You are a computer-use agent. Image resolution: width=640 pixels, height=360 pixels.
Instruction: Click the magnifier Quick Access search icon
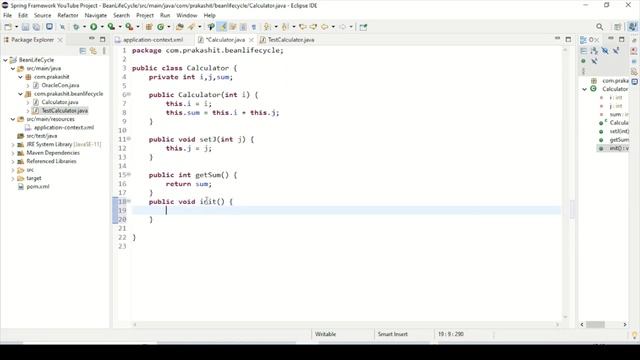[600, 27]
